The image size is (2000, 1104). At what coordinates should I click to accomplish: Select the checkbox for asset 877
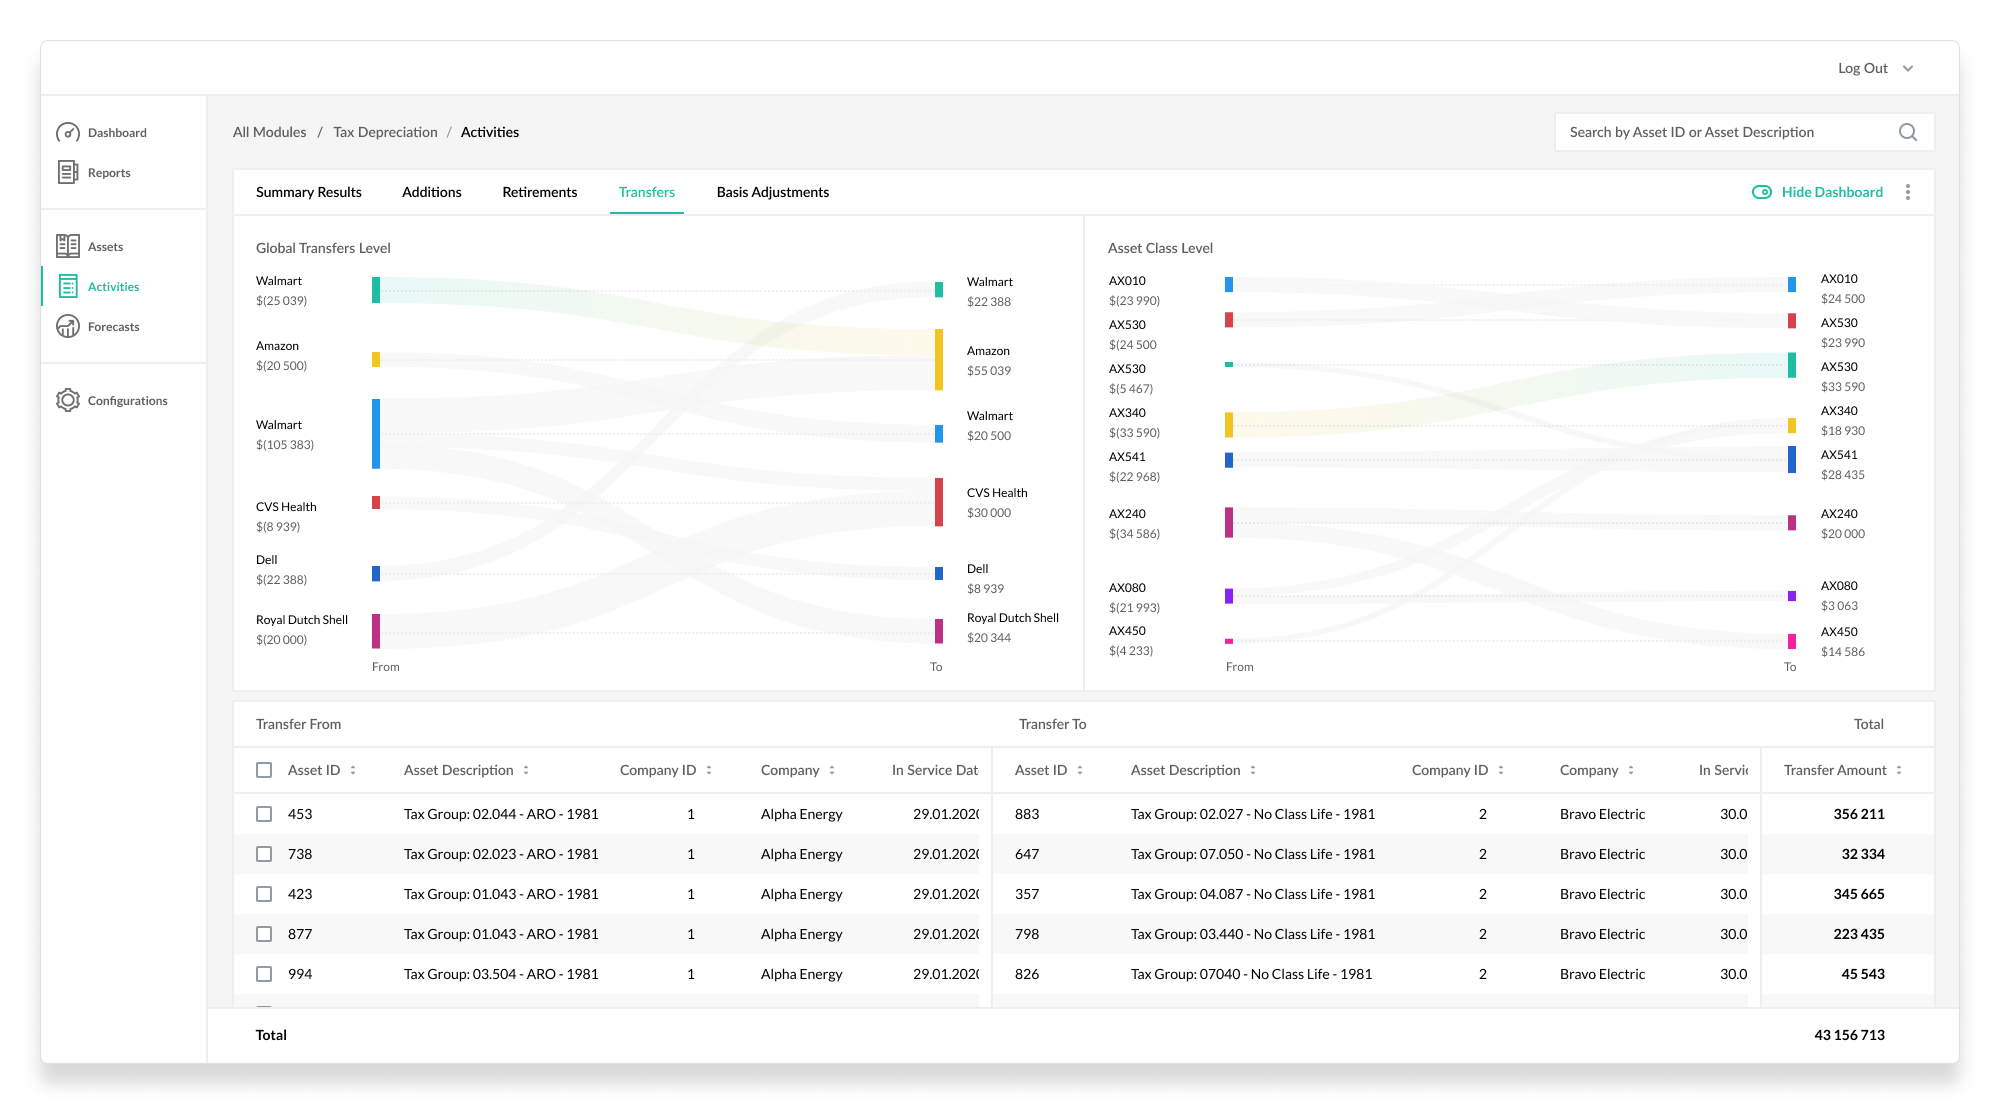click(264, 934)
